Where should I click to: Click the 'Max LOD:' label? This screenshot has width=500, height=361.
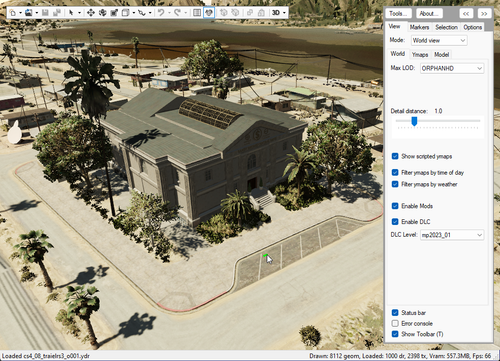click(x=403, y=68)
